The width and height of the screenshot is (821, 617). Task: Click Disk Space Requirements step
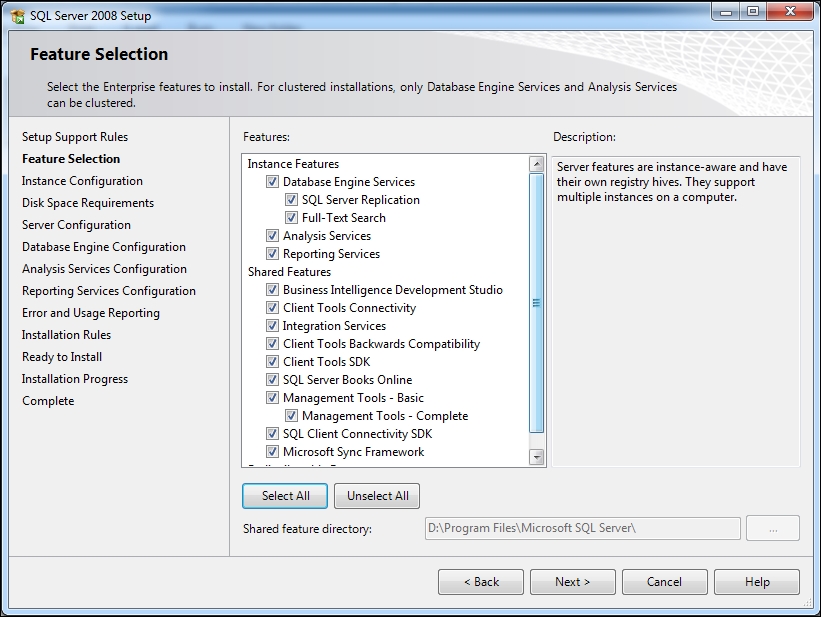tap(88, 203)
